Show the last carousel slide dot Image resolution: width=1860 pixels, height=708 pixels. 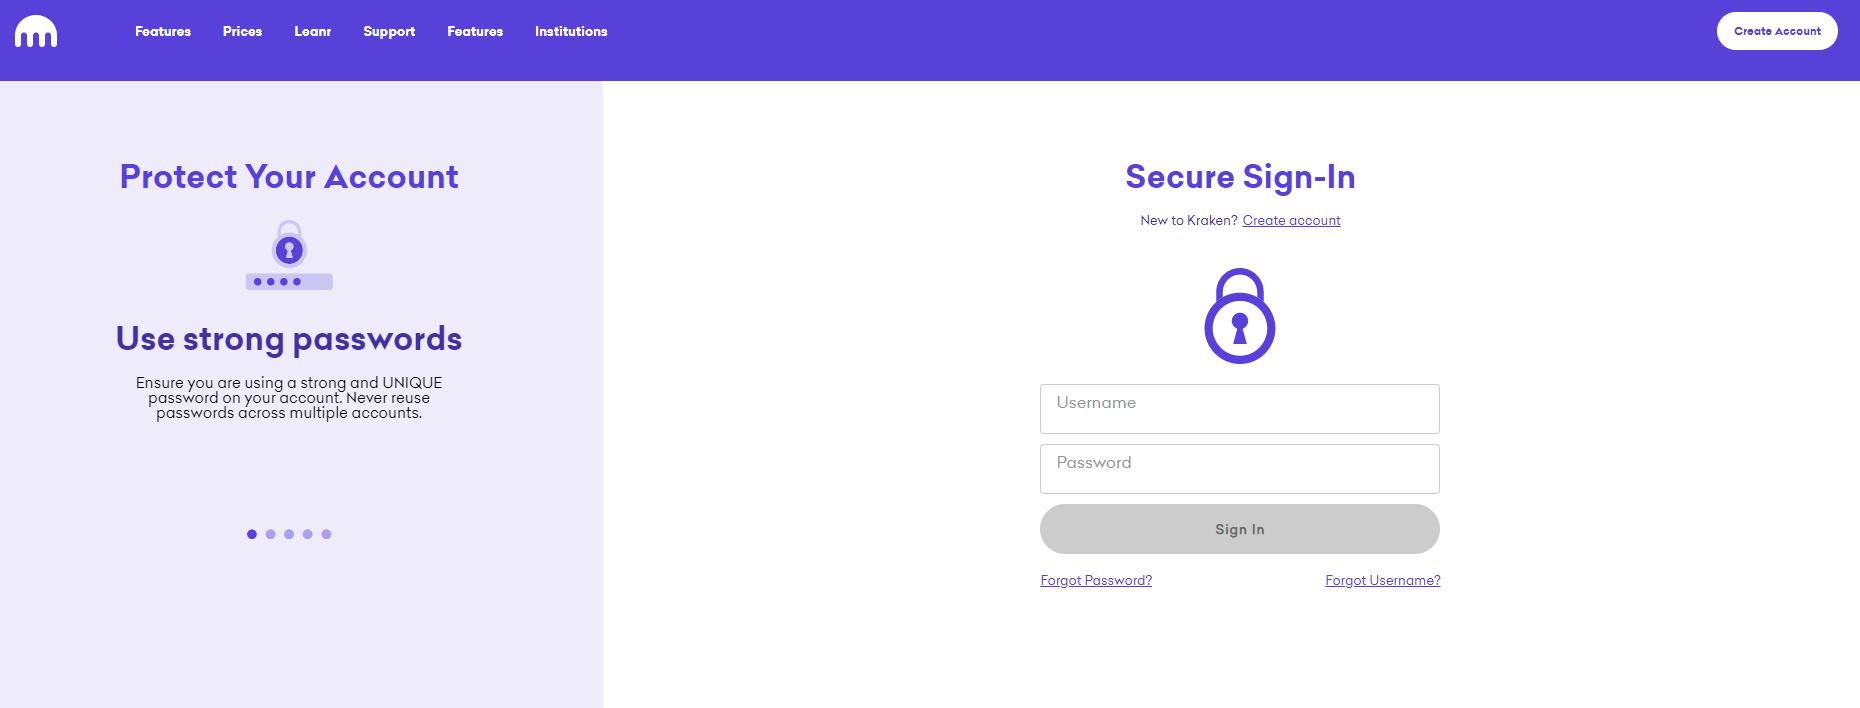tap(326, 534)
